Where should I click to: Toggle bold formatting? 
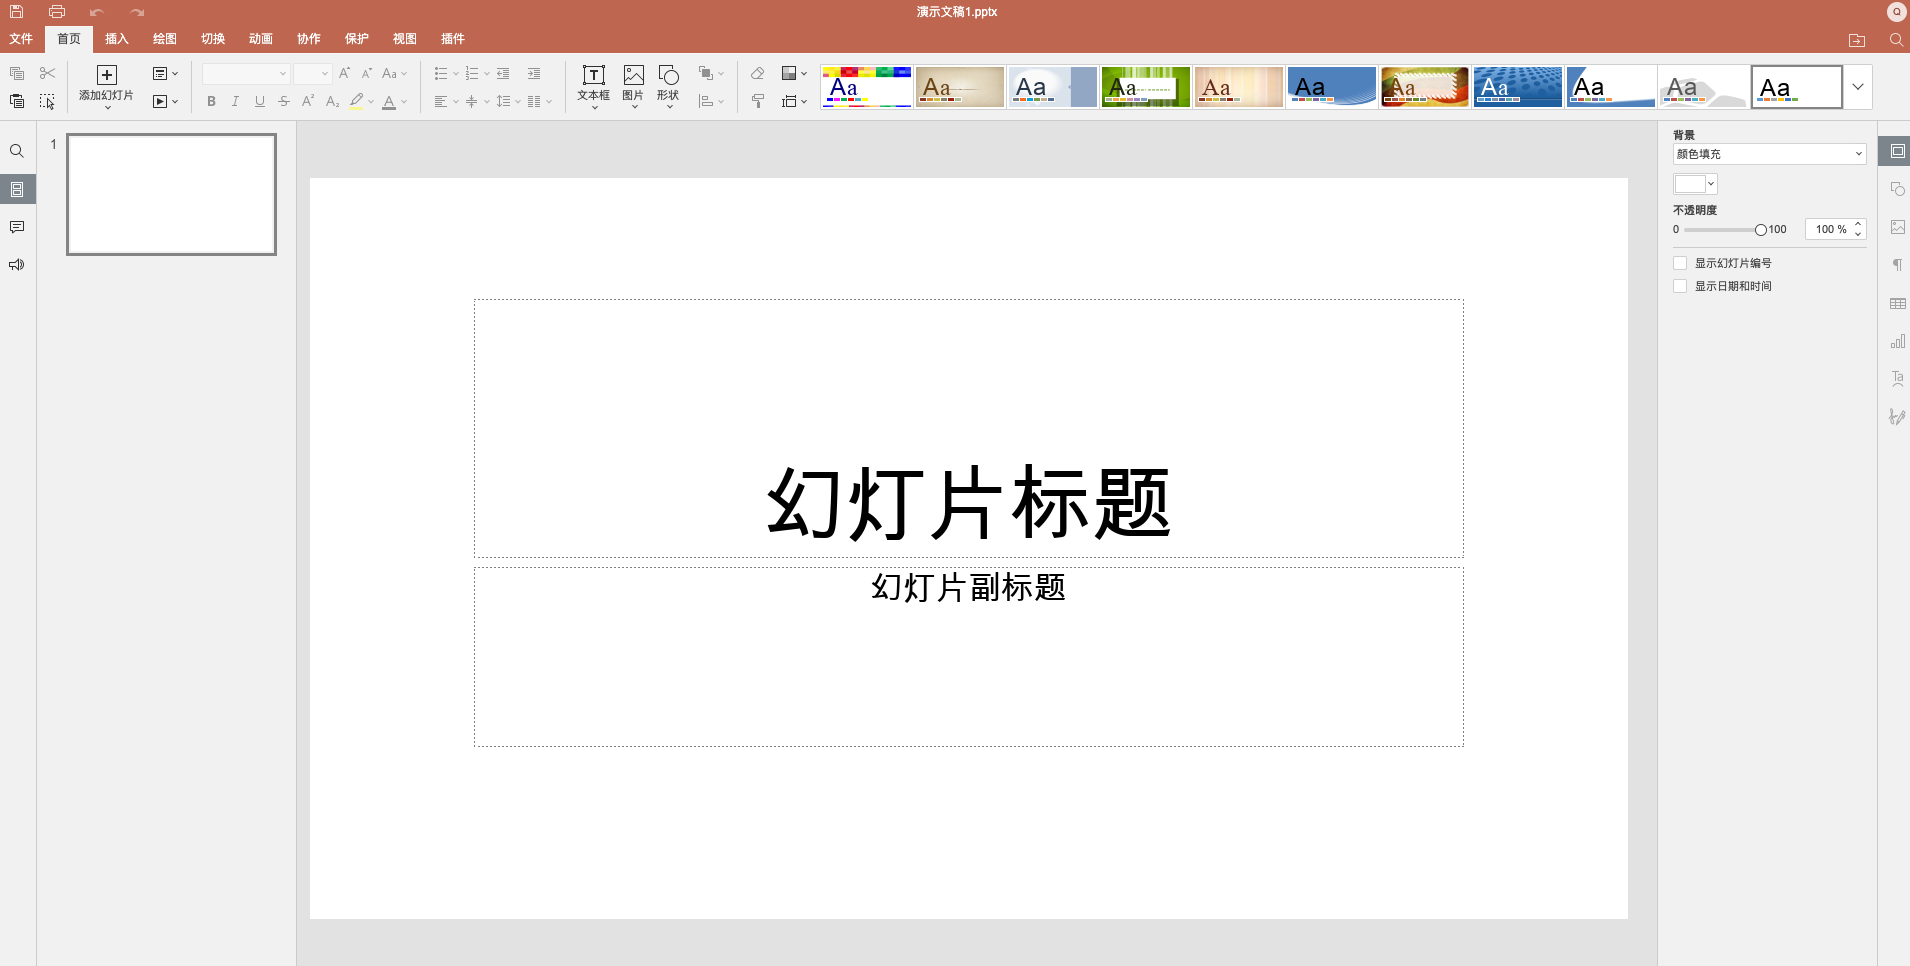point(211,101)
